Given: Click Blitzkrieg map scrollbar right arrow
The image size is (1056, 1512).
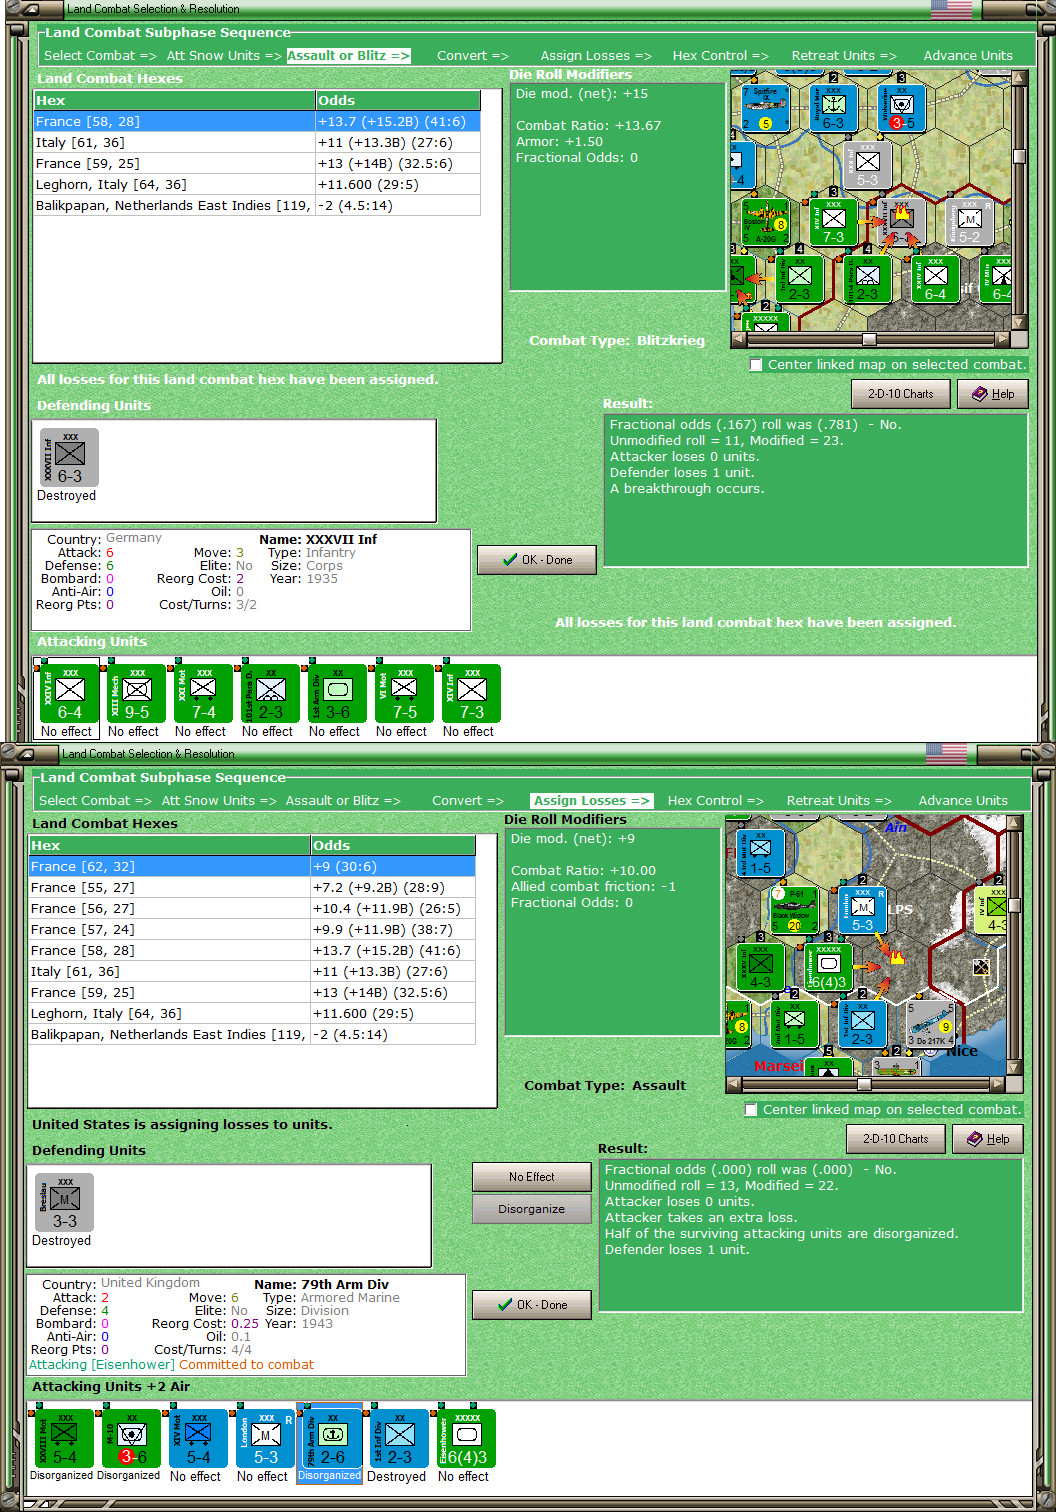Looking at the screenshot, I should point(1001,339).
